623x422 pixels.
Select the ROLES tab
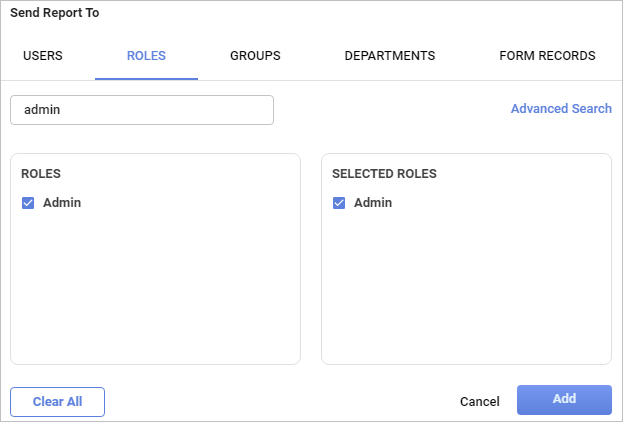(146, 56)
